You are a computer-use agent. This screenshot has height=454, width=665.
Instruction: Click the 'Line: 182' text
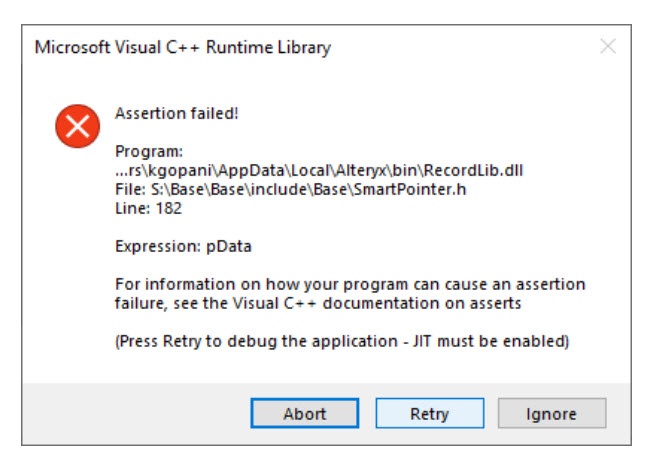pos(149,209)
